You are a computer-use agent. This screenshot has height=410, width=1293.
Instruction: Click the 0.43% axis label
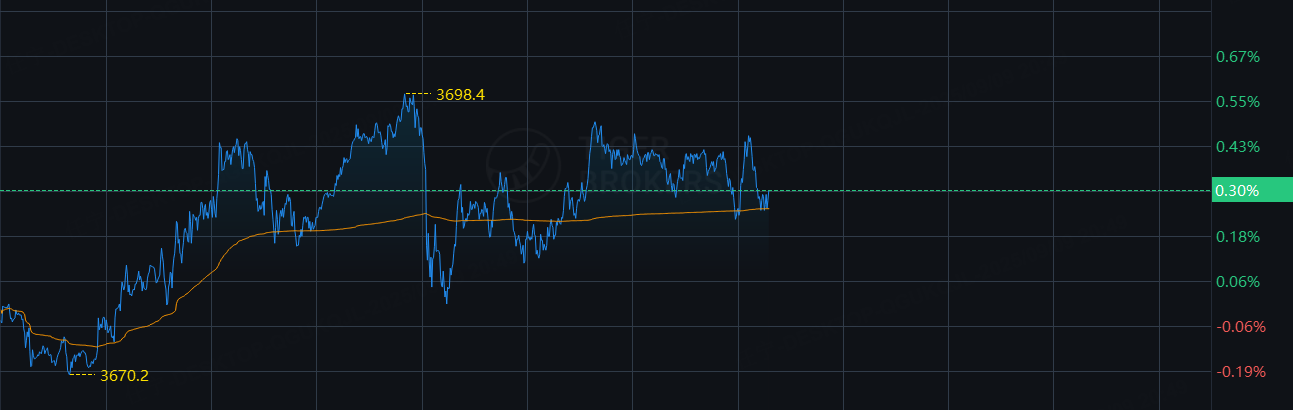click(x=1237, y=147)
